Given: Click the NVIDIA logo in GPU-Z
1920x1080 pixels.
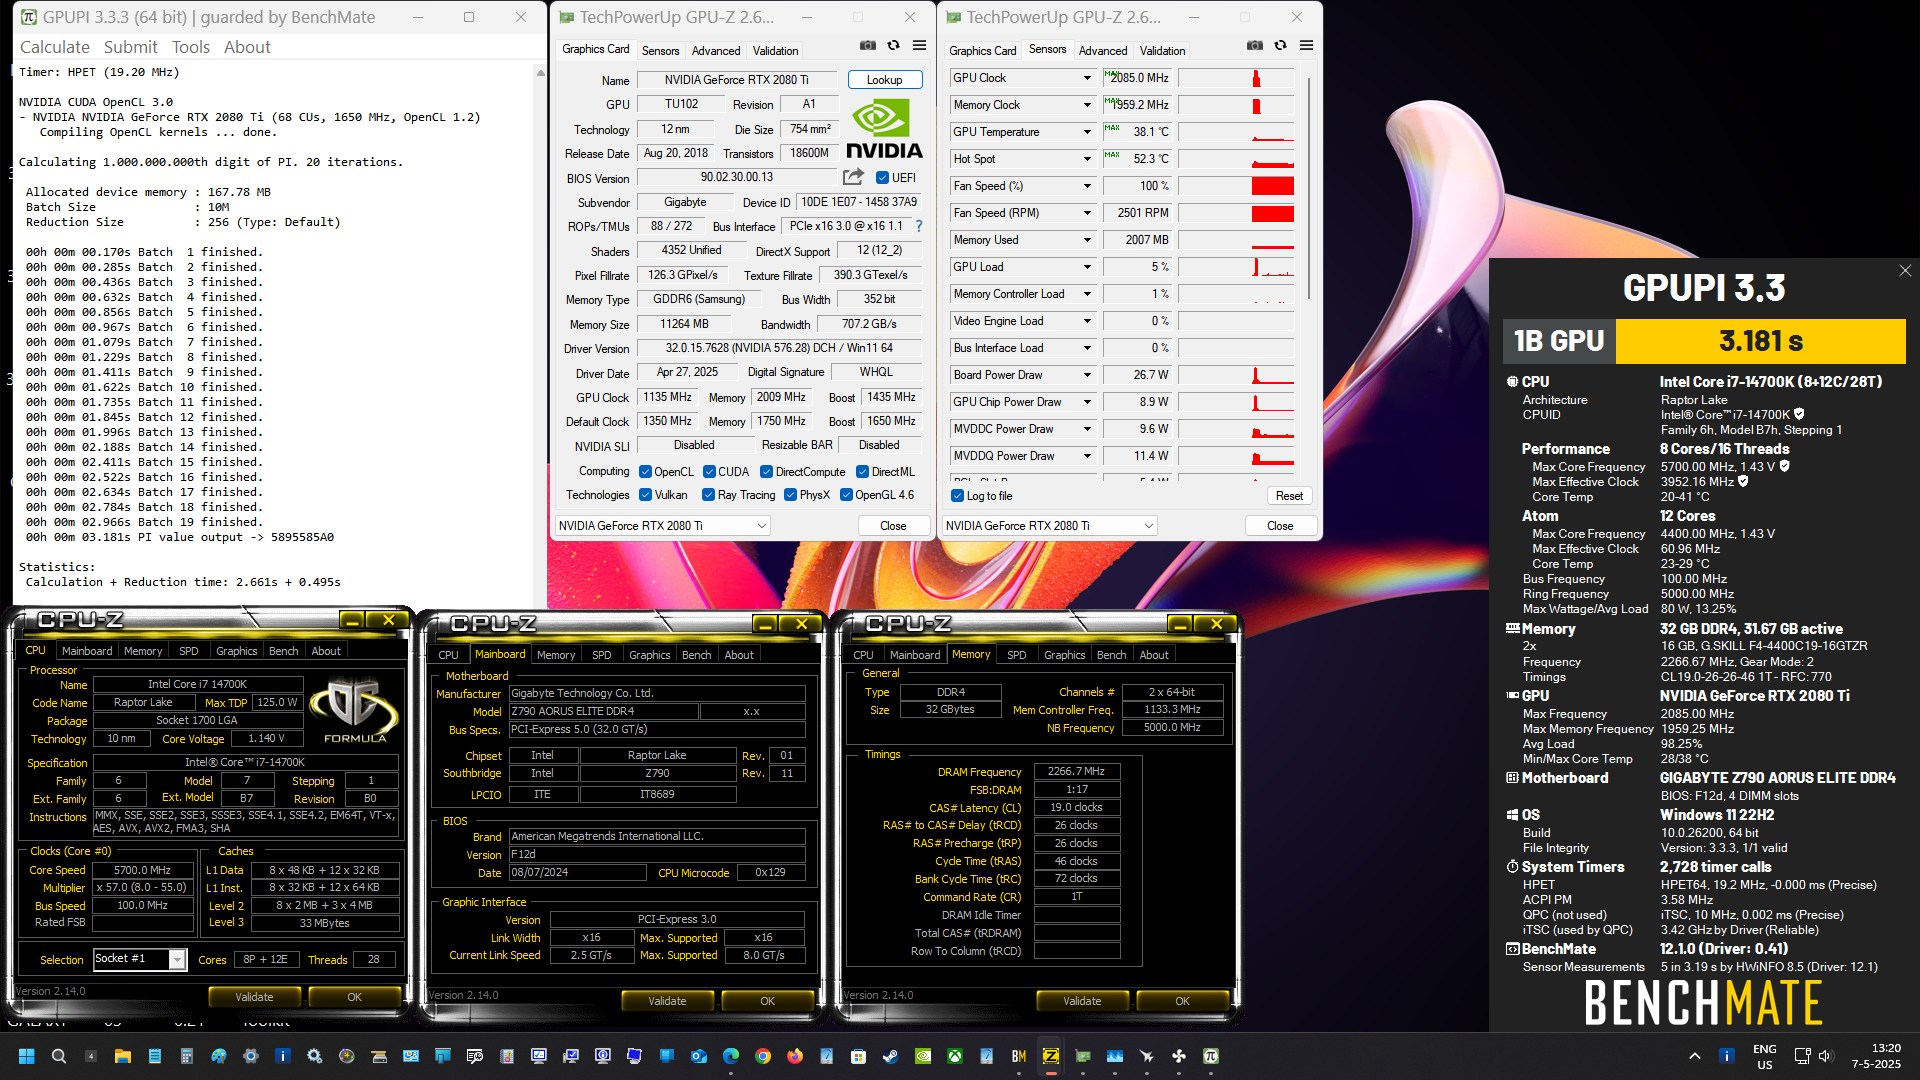Looking at the screenshot, I should point(884,130).
